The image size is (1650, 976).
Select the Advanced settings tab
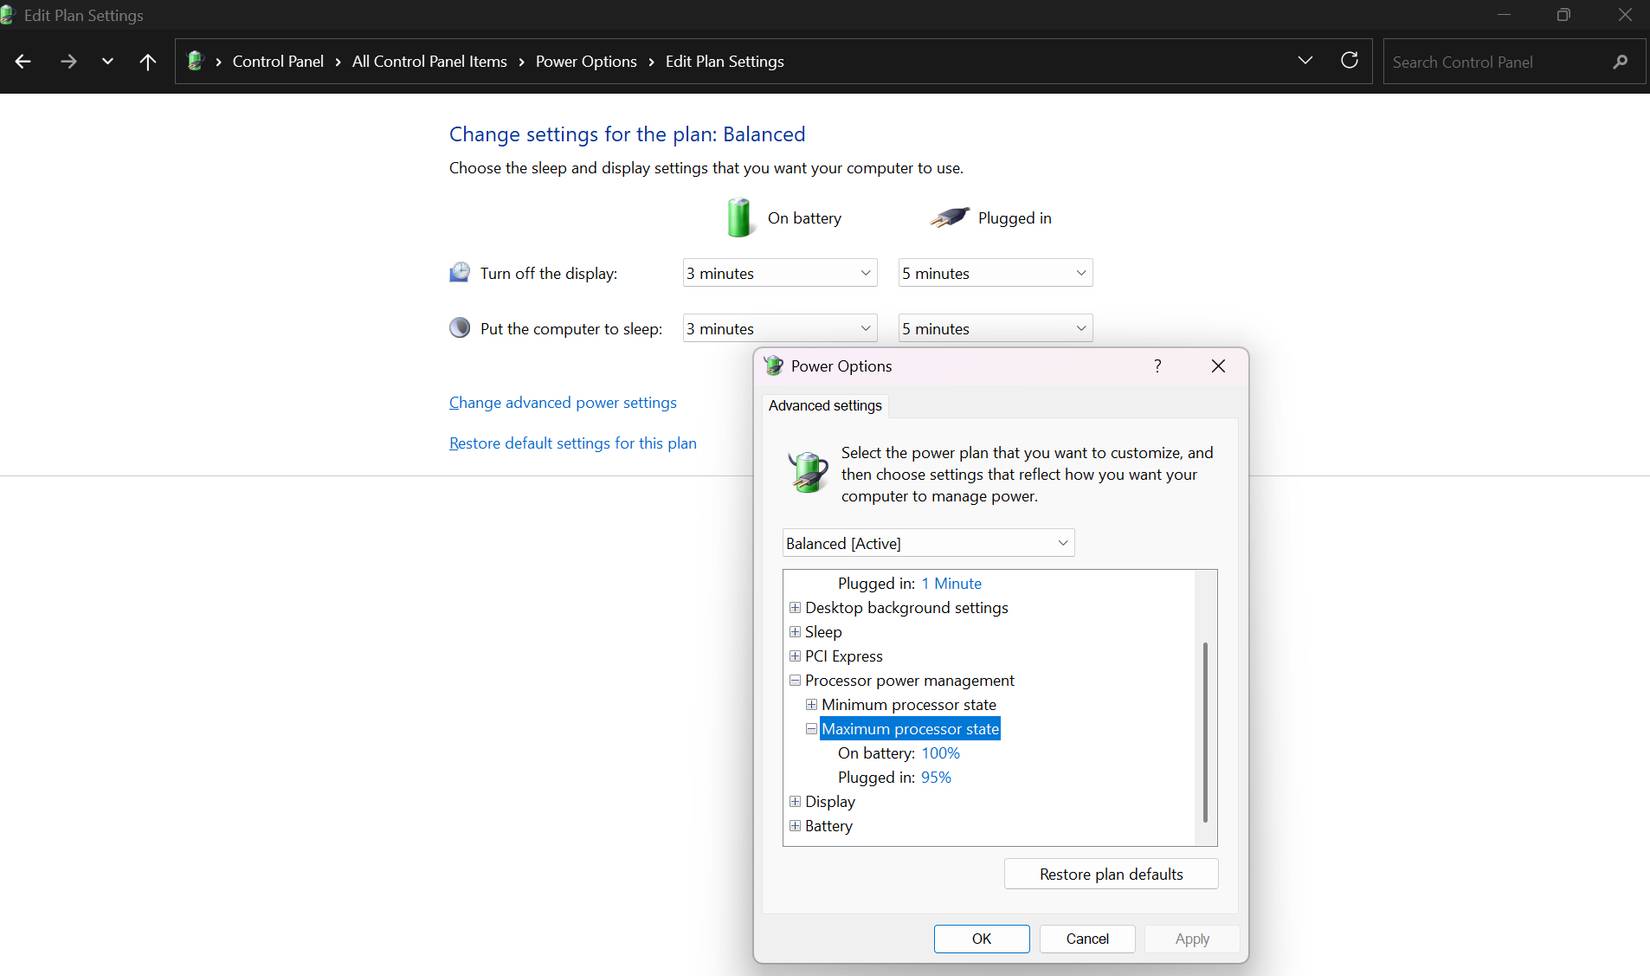point(824,405)
